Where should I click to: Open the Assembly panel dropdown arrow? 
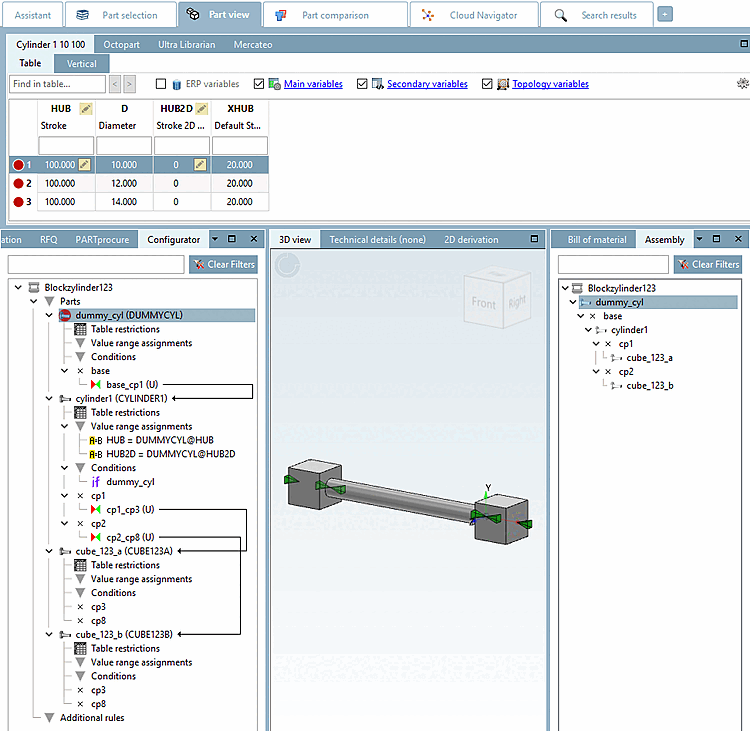(699, 239)
